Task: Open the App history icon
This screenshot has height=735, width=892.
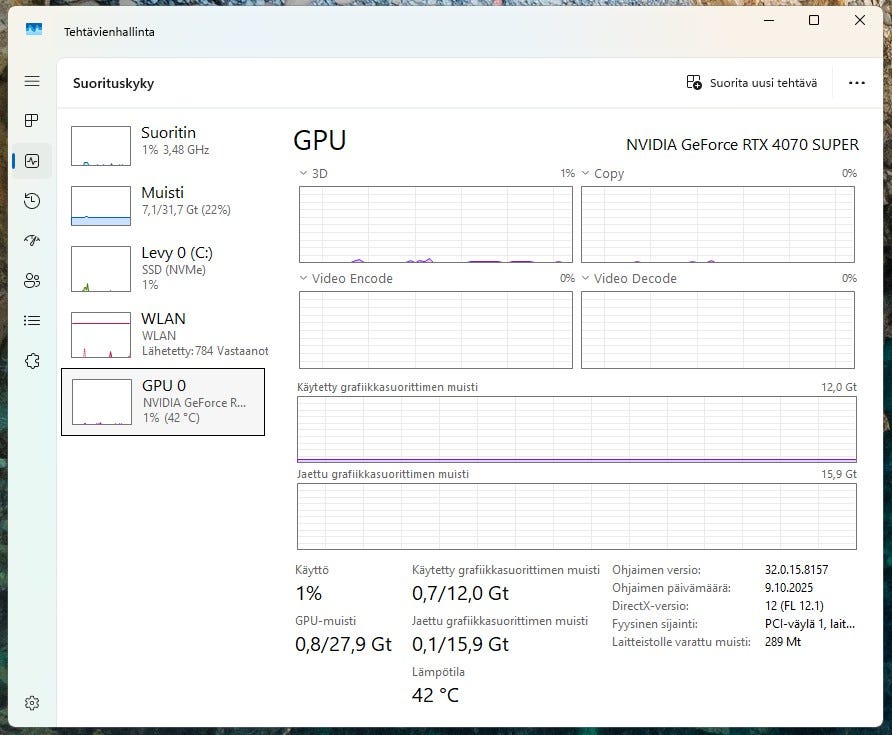Action: [x=32, y=201]
